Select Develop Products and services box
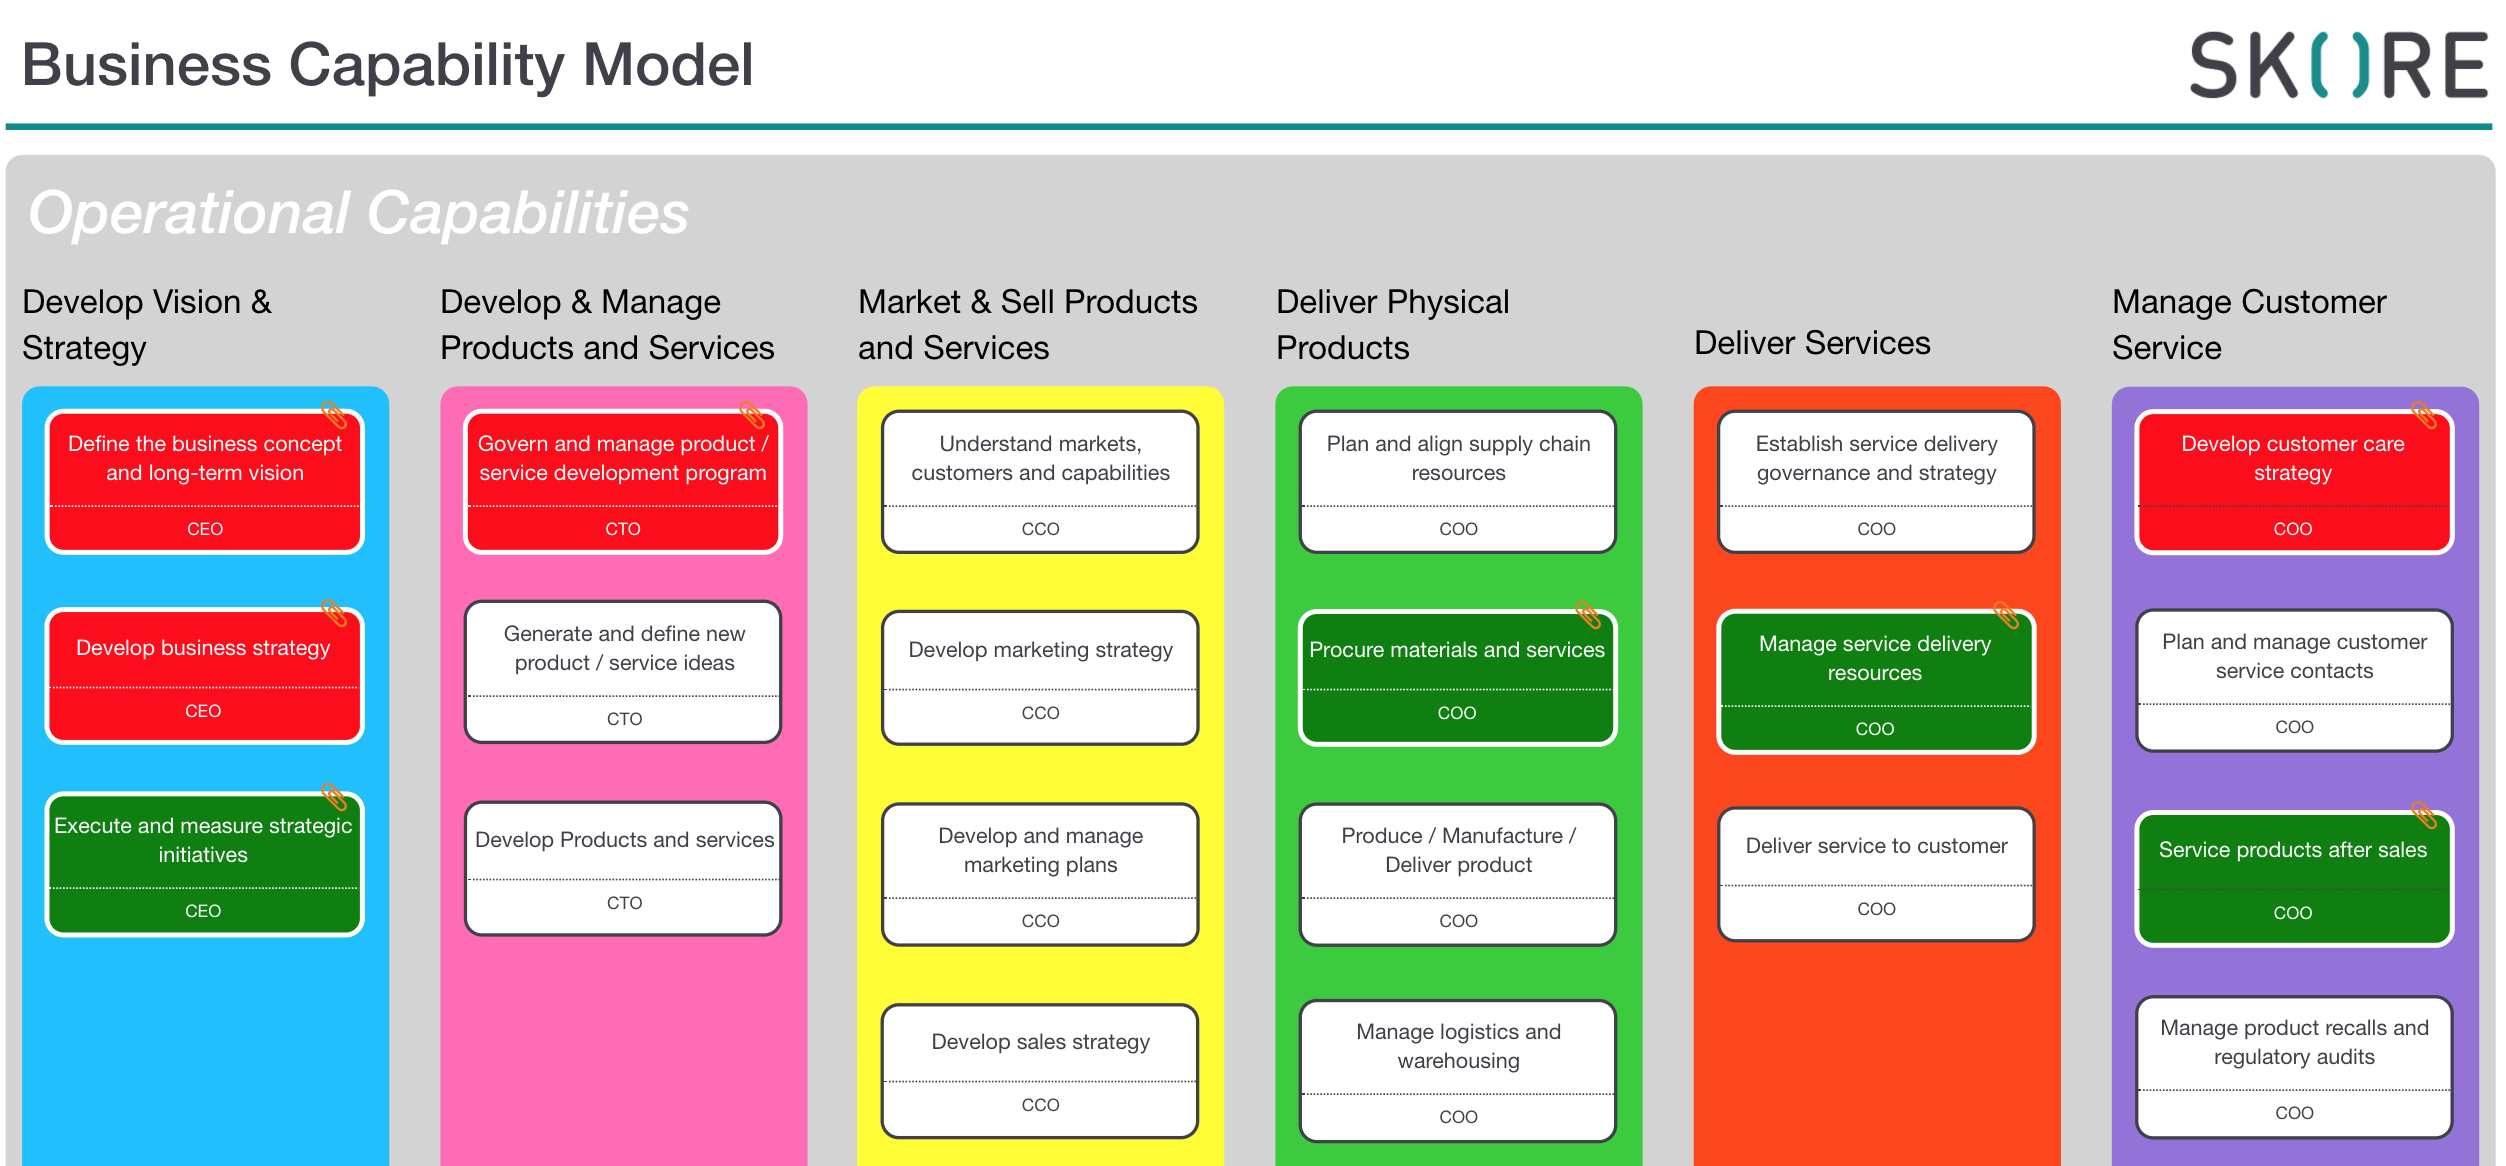Image resolution: width=2506 pixels, height=1166 pixels. 623,868
